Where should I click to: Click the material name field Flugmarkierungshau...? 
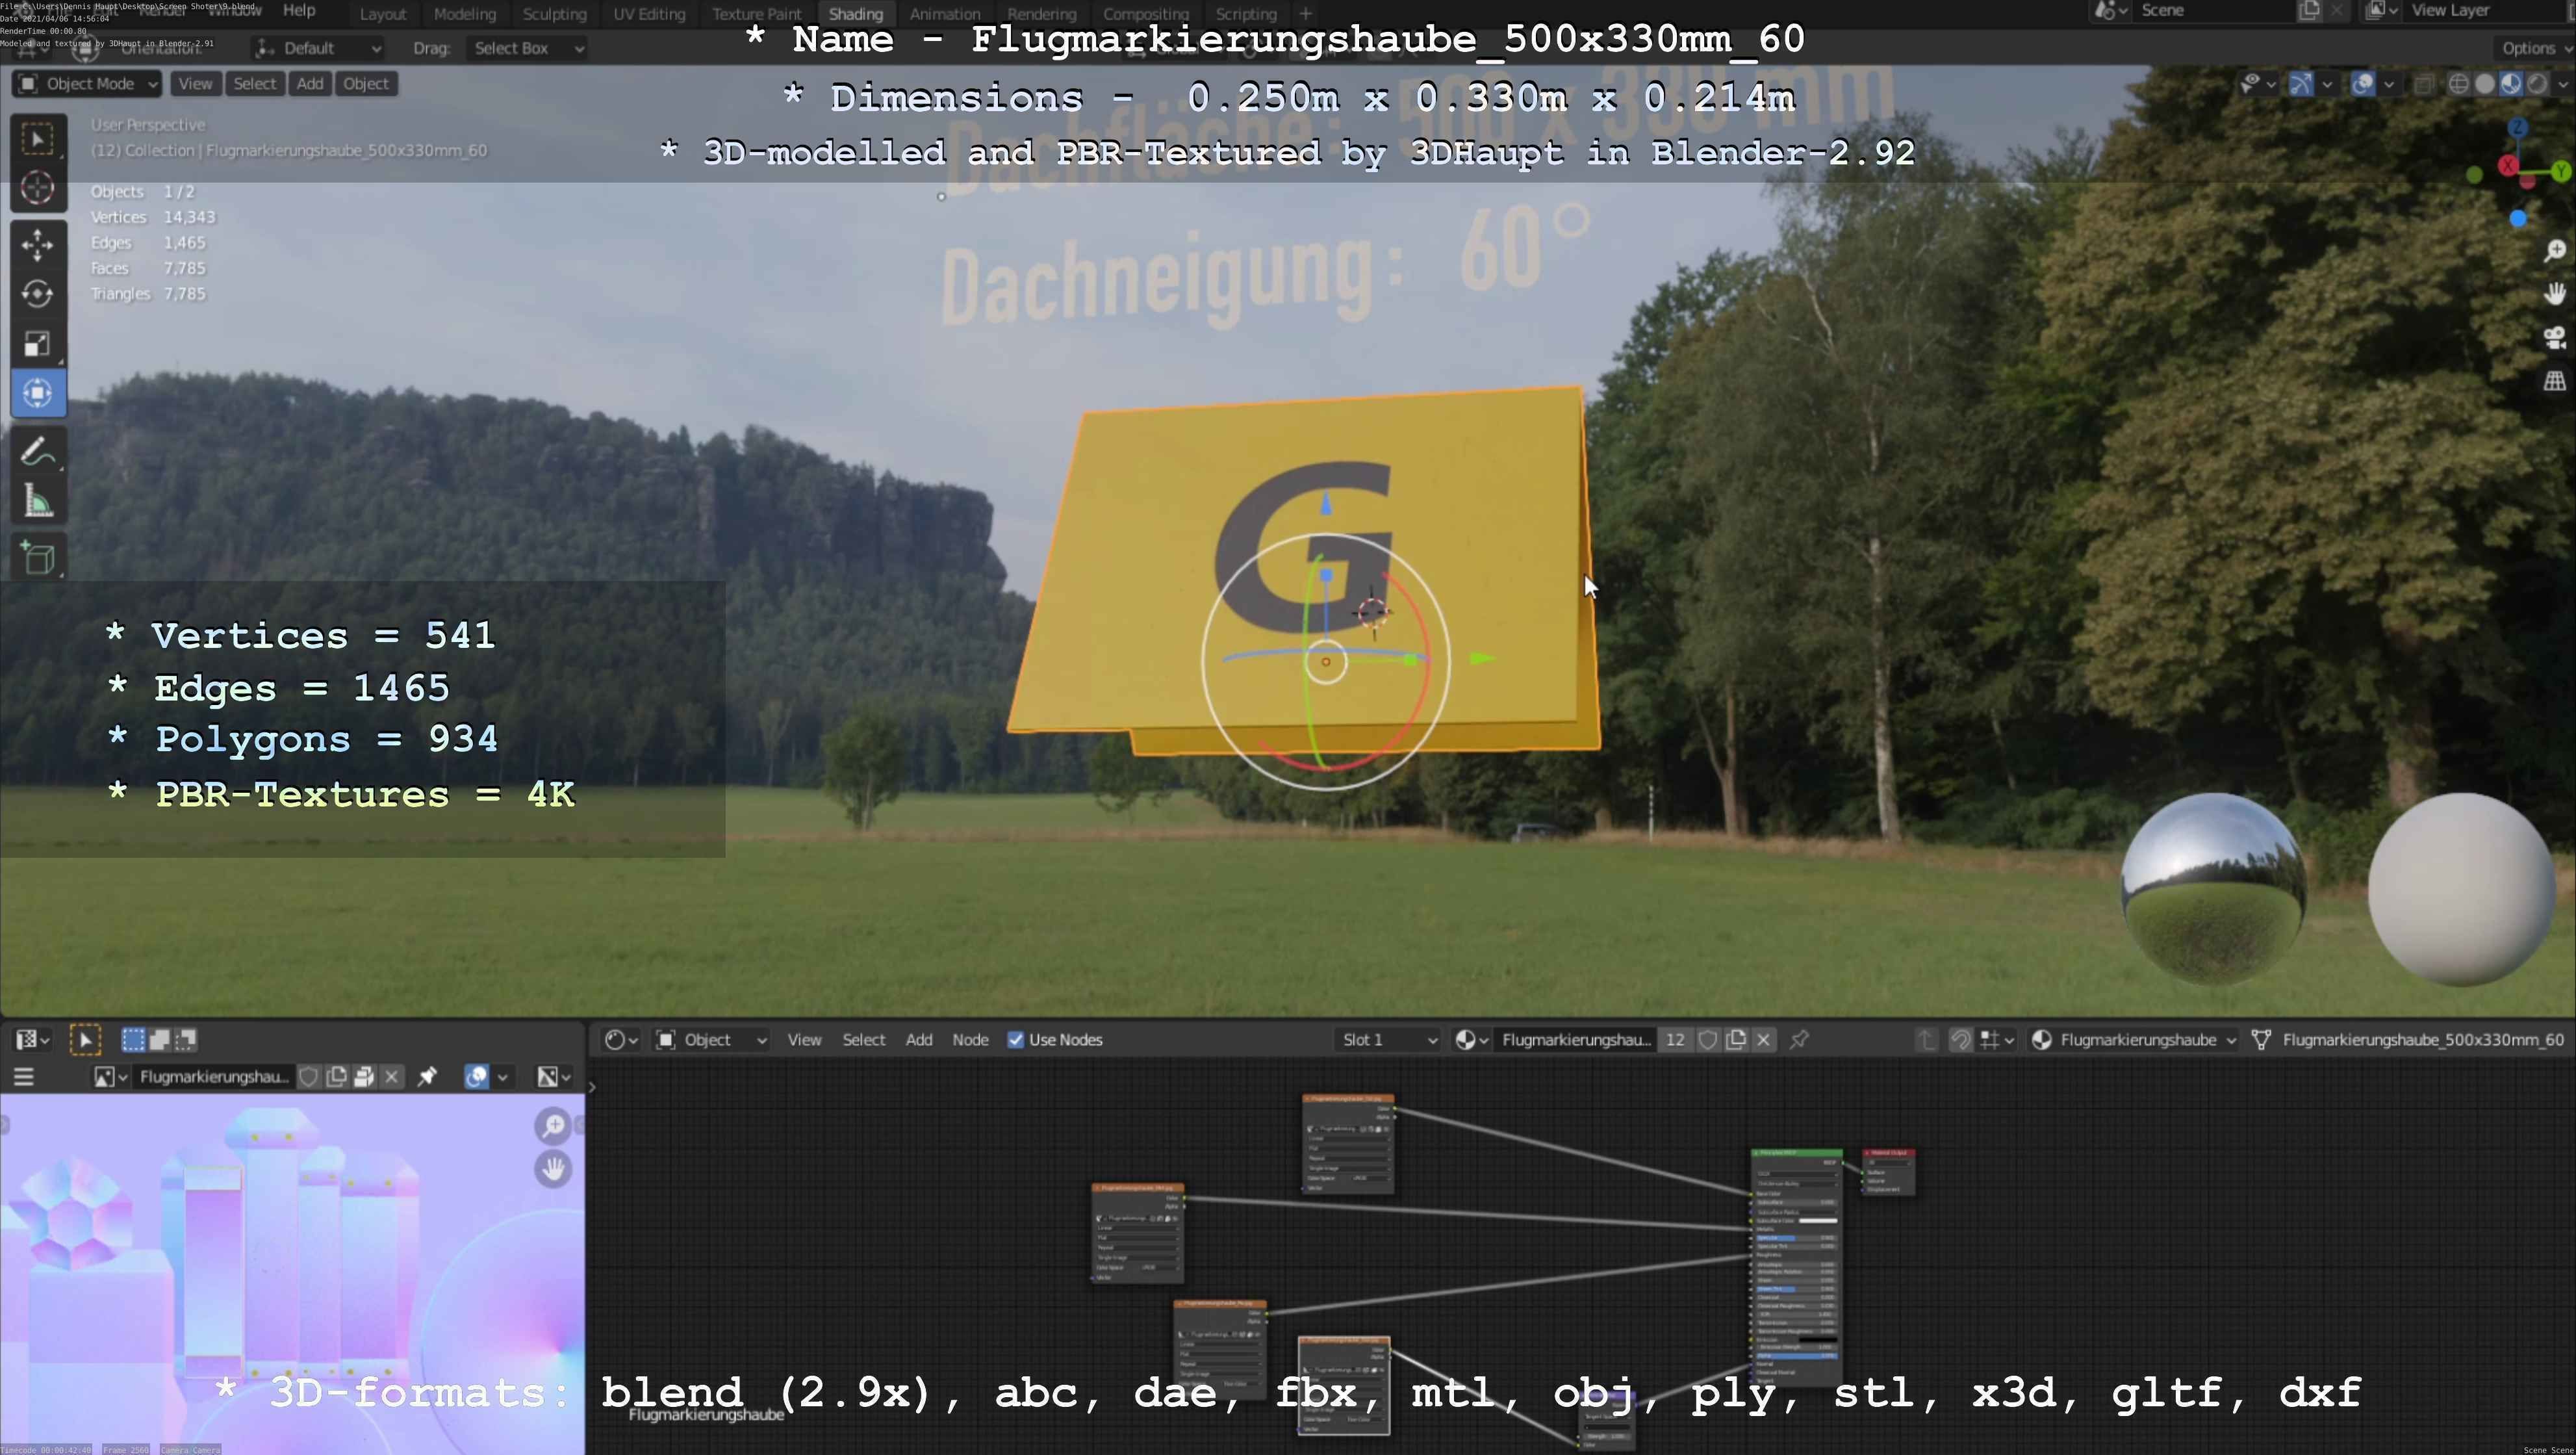point(1576,1040)
